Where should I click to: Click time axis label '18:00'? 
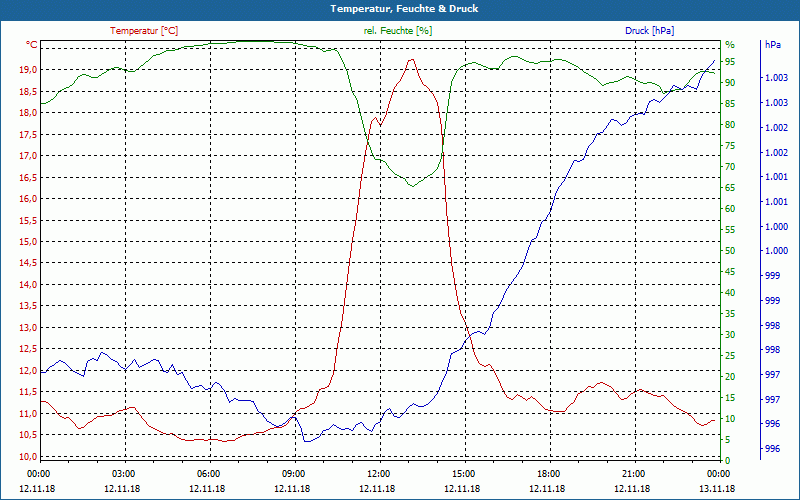coord(547,473)
